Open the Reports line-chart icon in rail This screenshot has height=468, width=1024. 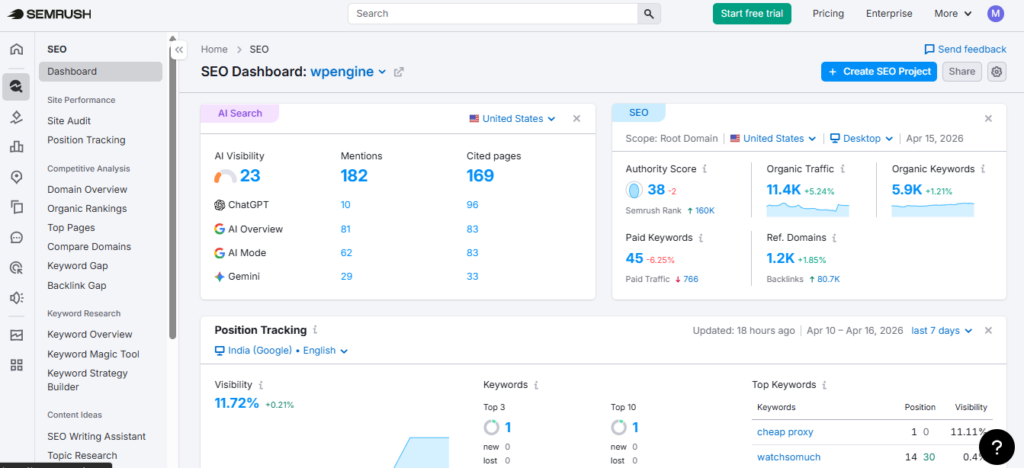coord(16,335)
